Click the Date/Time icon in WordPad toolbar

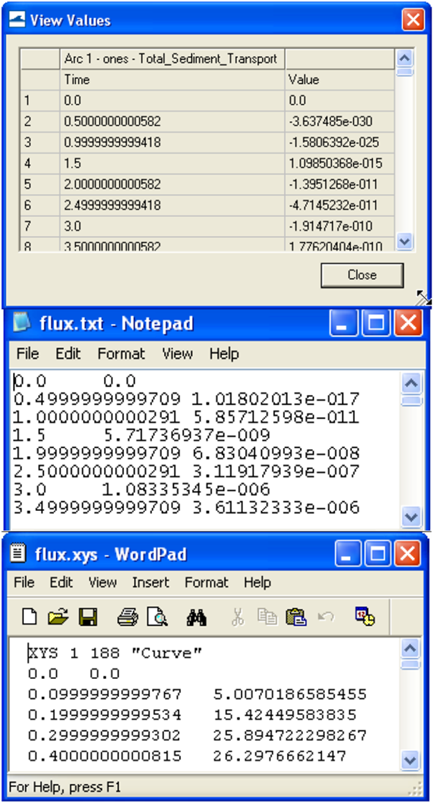click(364, 616)
